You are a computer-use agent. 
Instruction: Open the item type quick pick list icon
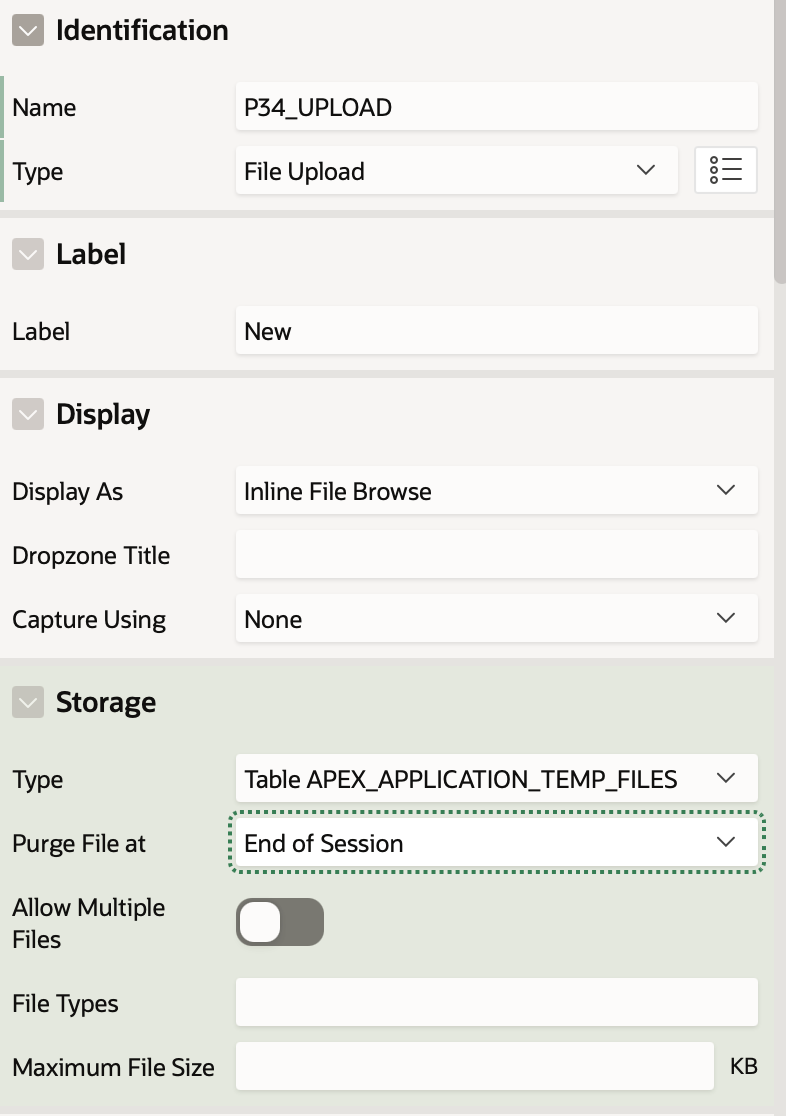point(725,170)
